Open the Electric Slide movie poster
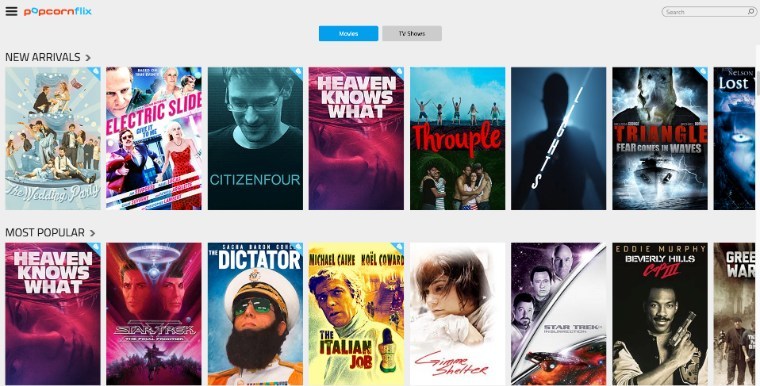This screenshot has height=386, width=760. click(x=154, y=138)
